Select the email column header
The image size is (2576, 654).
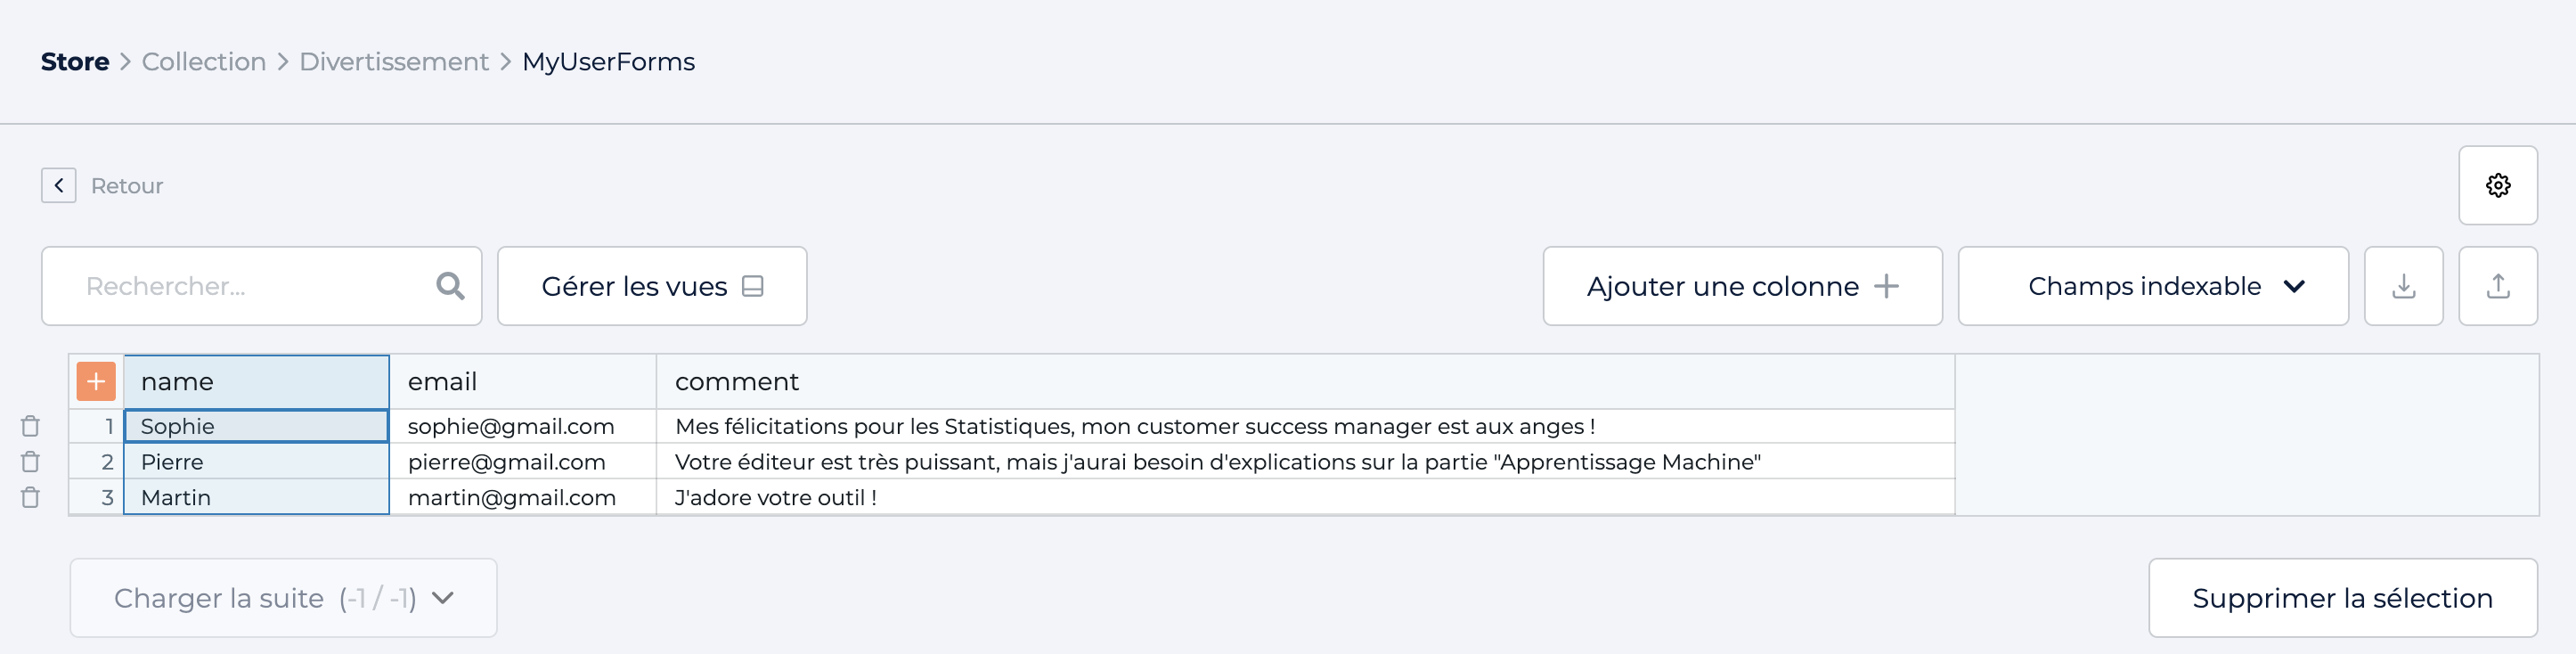point(522,381)
